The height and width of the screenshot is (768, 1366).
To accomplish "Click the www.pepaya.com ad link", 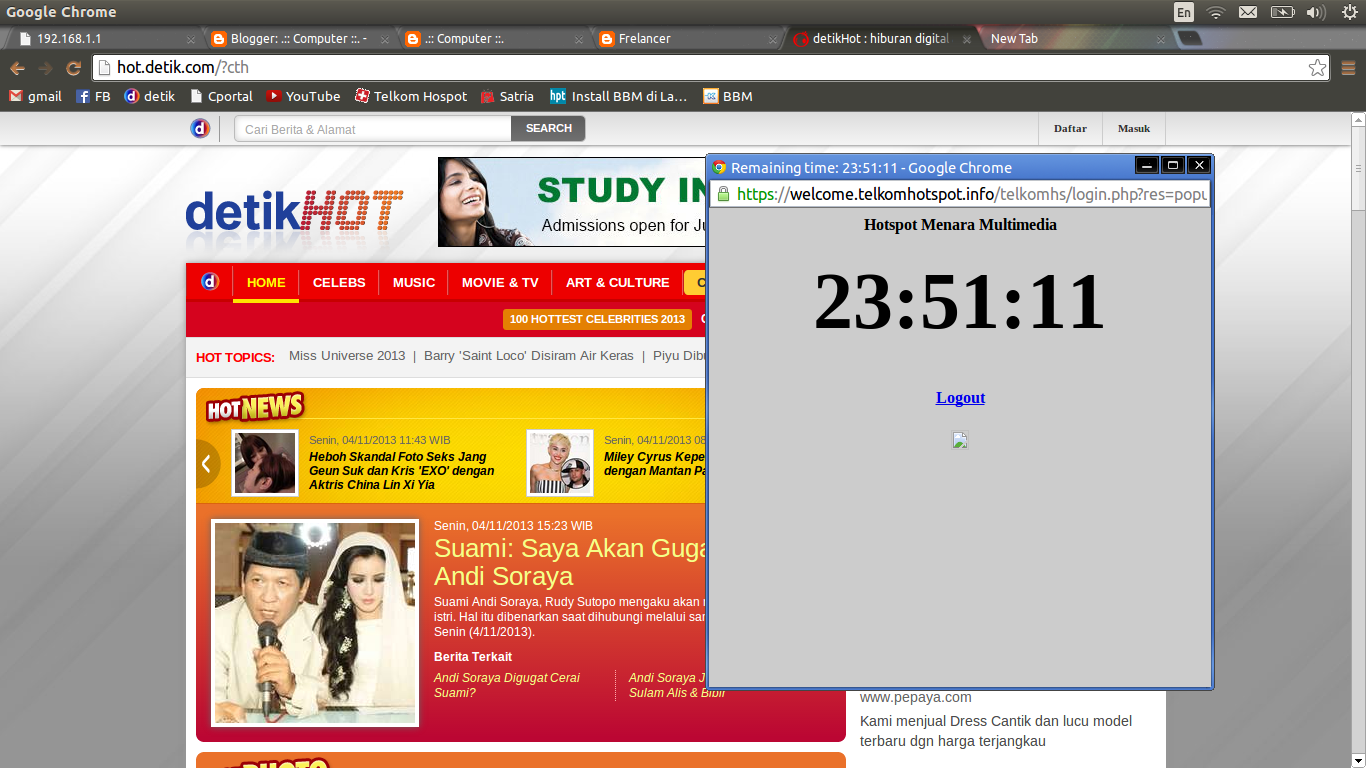I will 915,697.
